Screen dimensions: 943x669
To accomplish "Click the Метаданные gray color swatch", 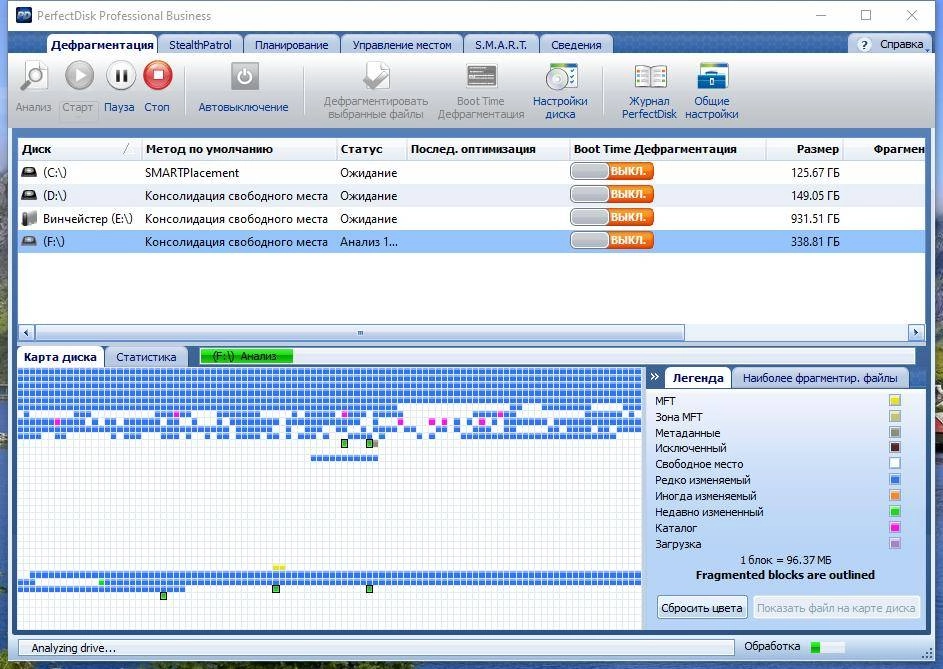I will point(895,433).
